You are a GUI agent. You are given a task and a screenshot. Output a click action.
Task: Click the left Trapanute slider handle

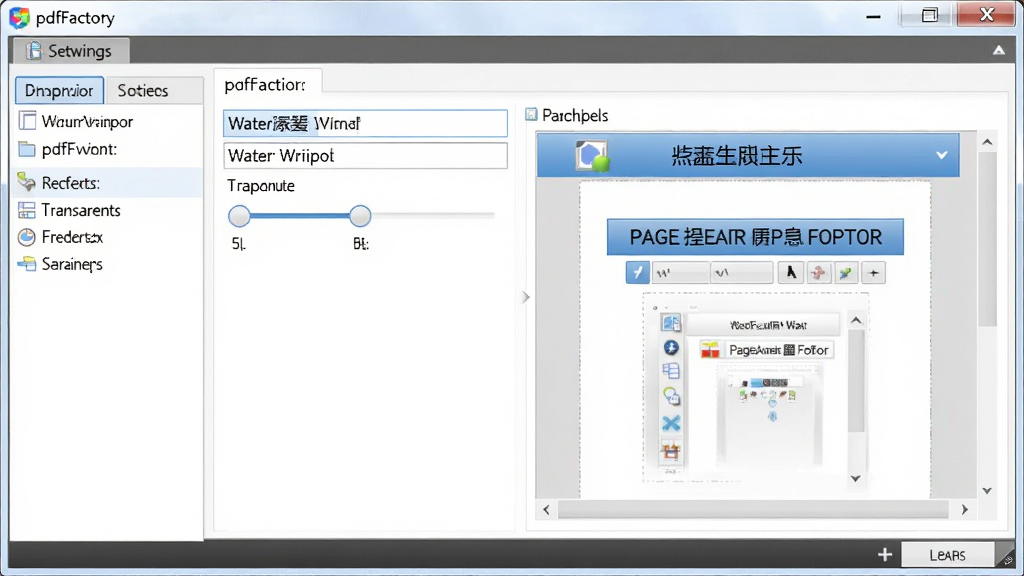(239, 216)
